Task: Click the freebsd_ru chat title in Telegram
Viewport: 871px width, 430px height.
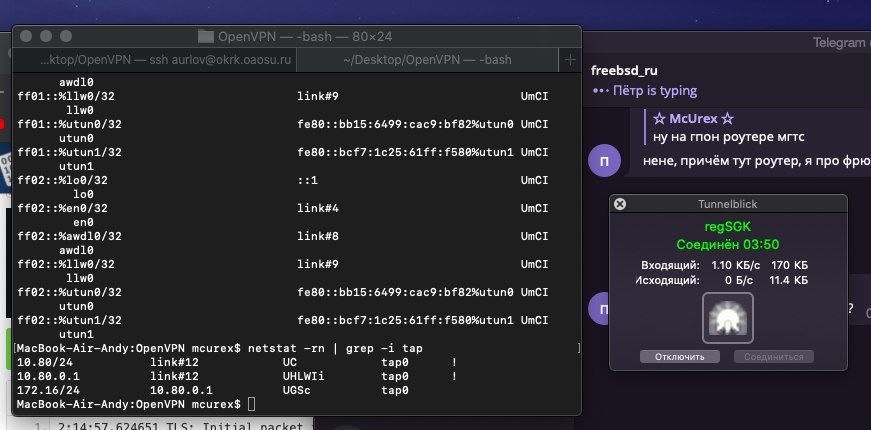Action: point(624,71)
